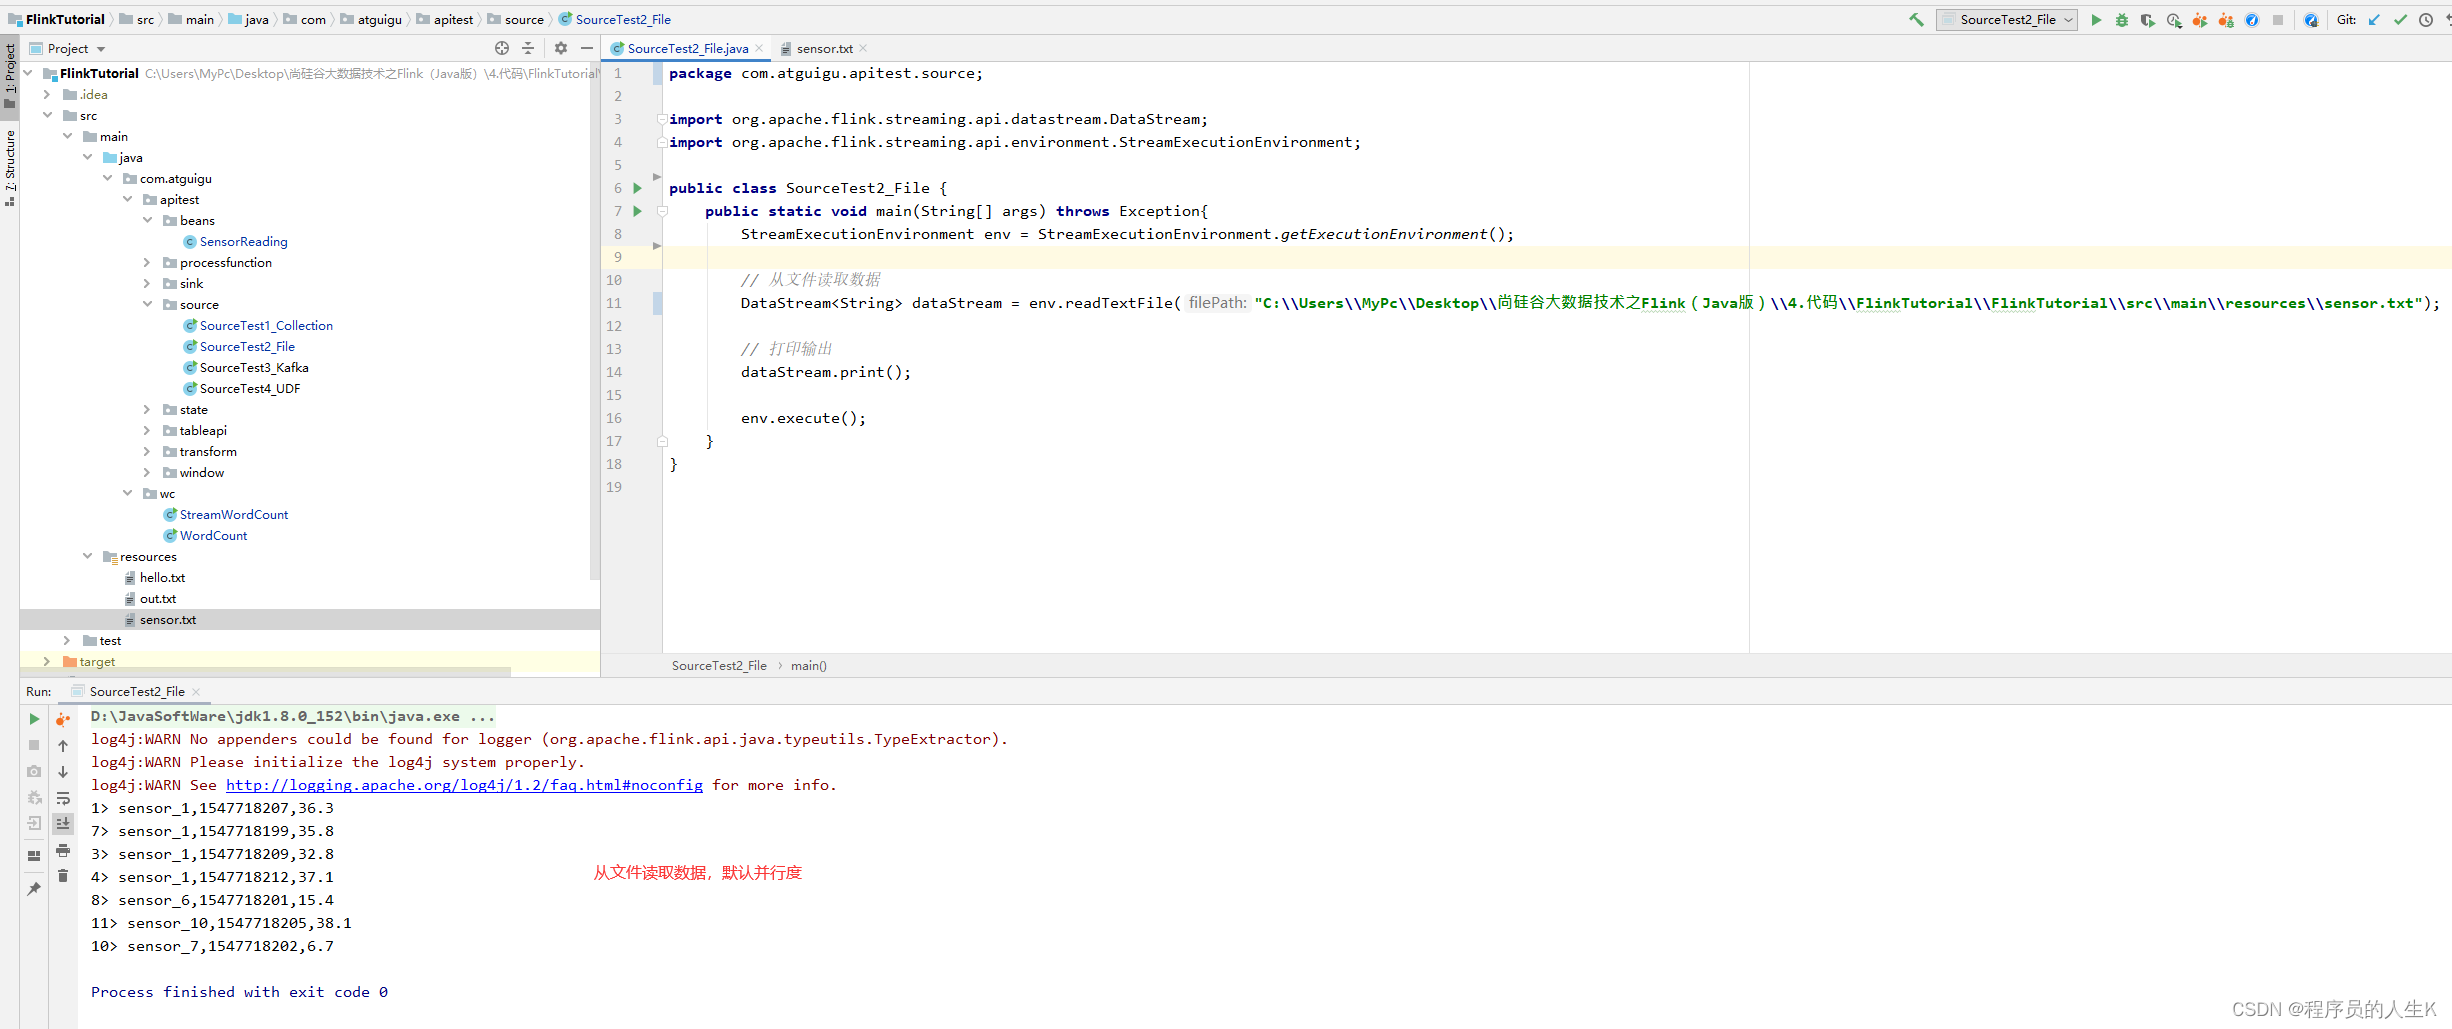Clear the Run console with the trash icon

coord(63,876)
